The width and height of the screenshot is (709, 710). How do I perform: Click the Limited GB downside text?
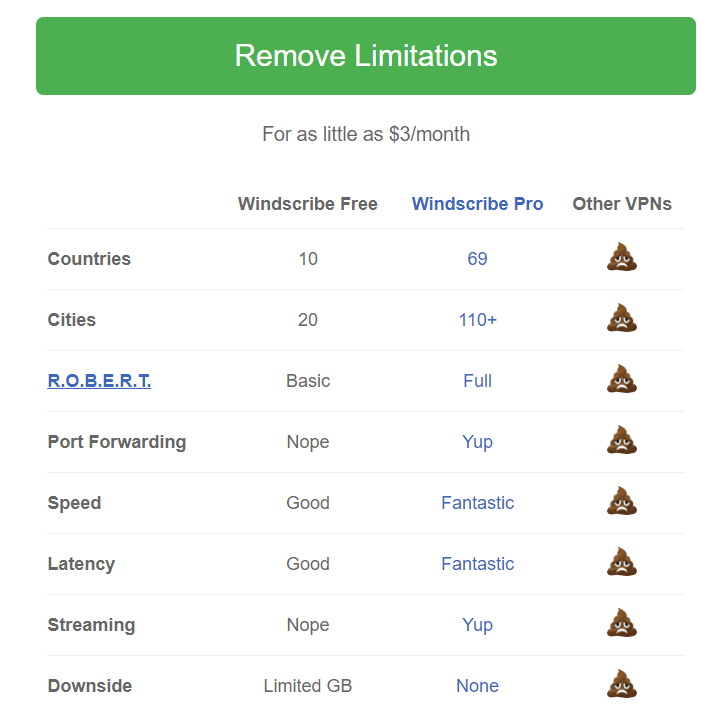click(307, 686)
